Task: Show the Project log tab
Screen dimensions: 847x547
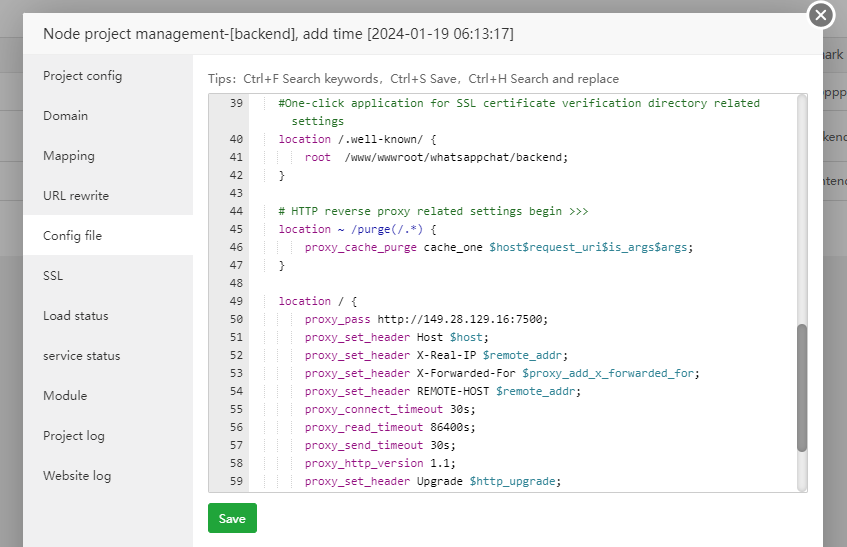Action: pos(73,436)
